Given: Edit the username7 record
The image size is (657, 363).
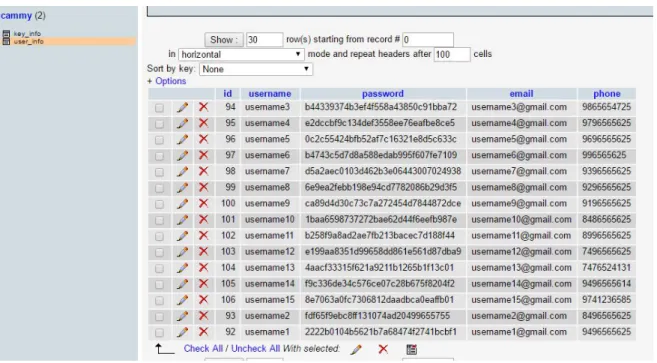Looking at the screenshot, I should tap(182, 171).
